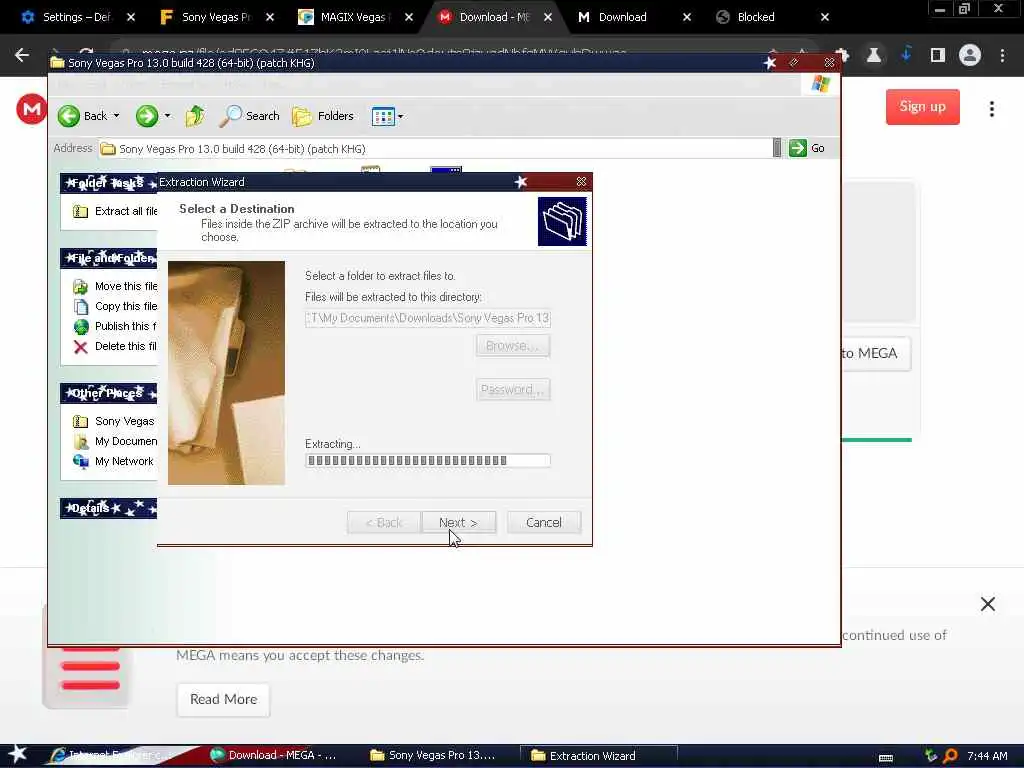This screenshot has width=1024, height=768.
Task: Click the green Forward arrow icon in Explorer
Action: pyautogui.click(x=147, y=116)
